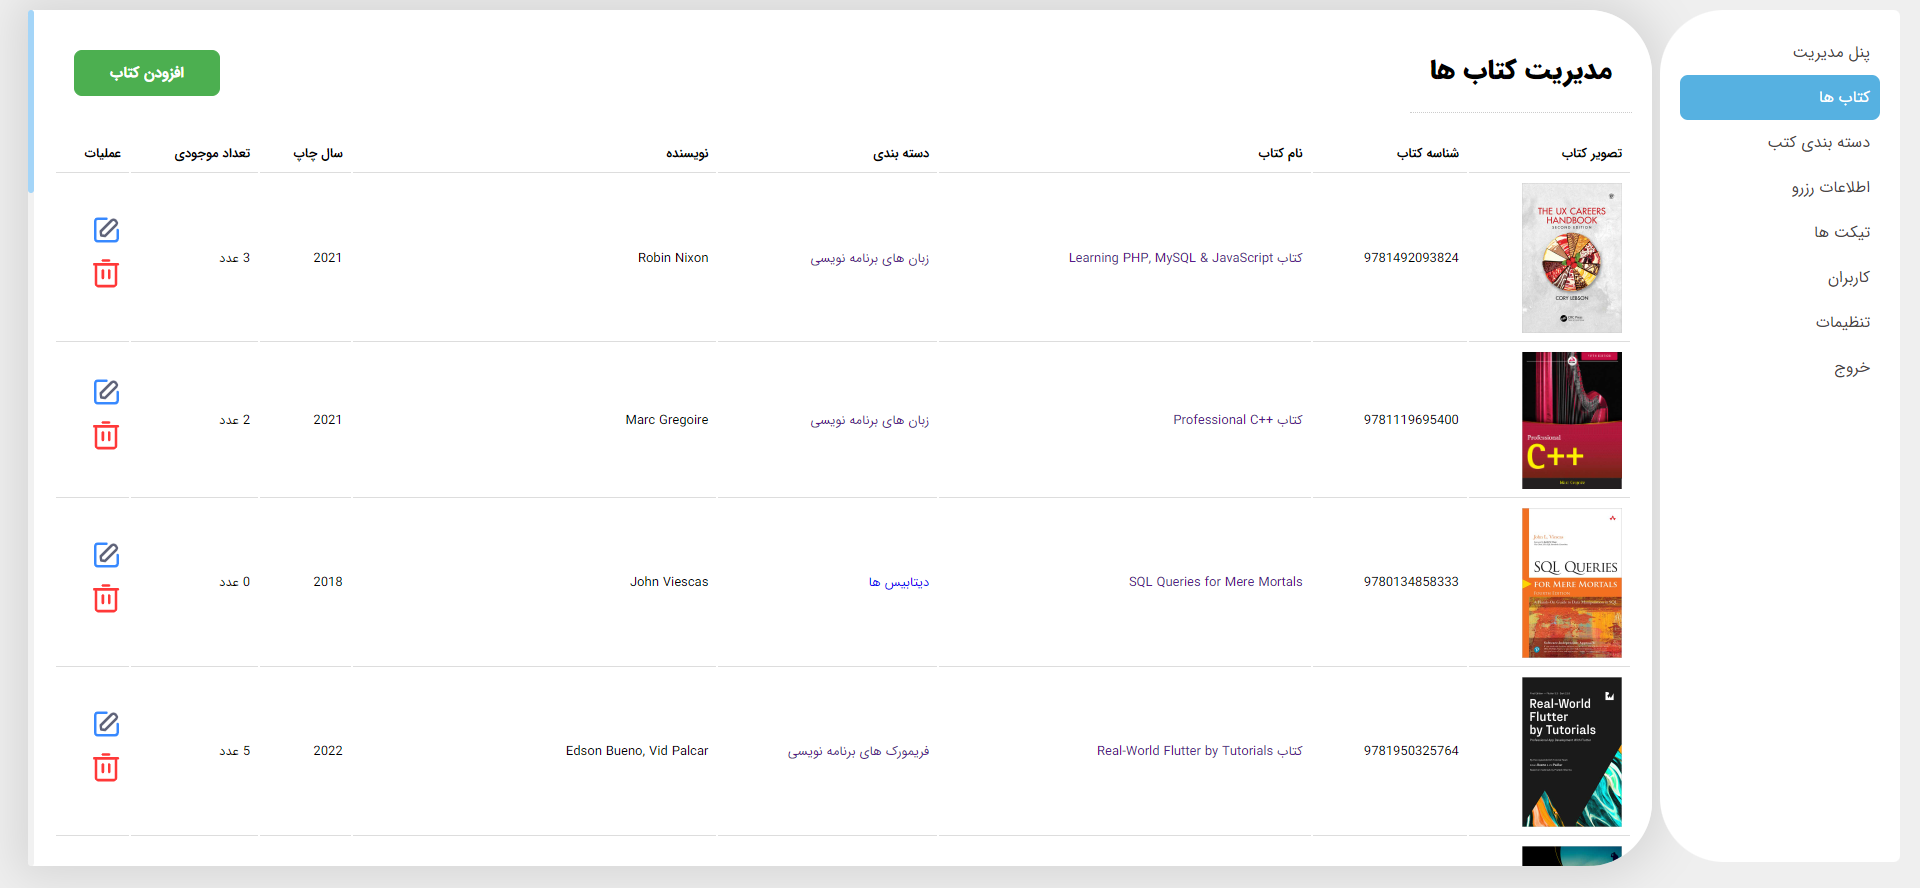
Task: Click the Professional C++ cover image
Action: tap(1571, 420)
